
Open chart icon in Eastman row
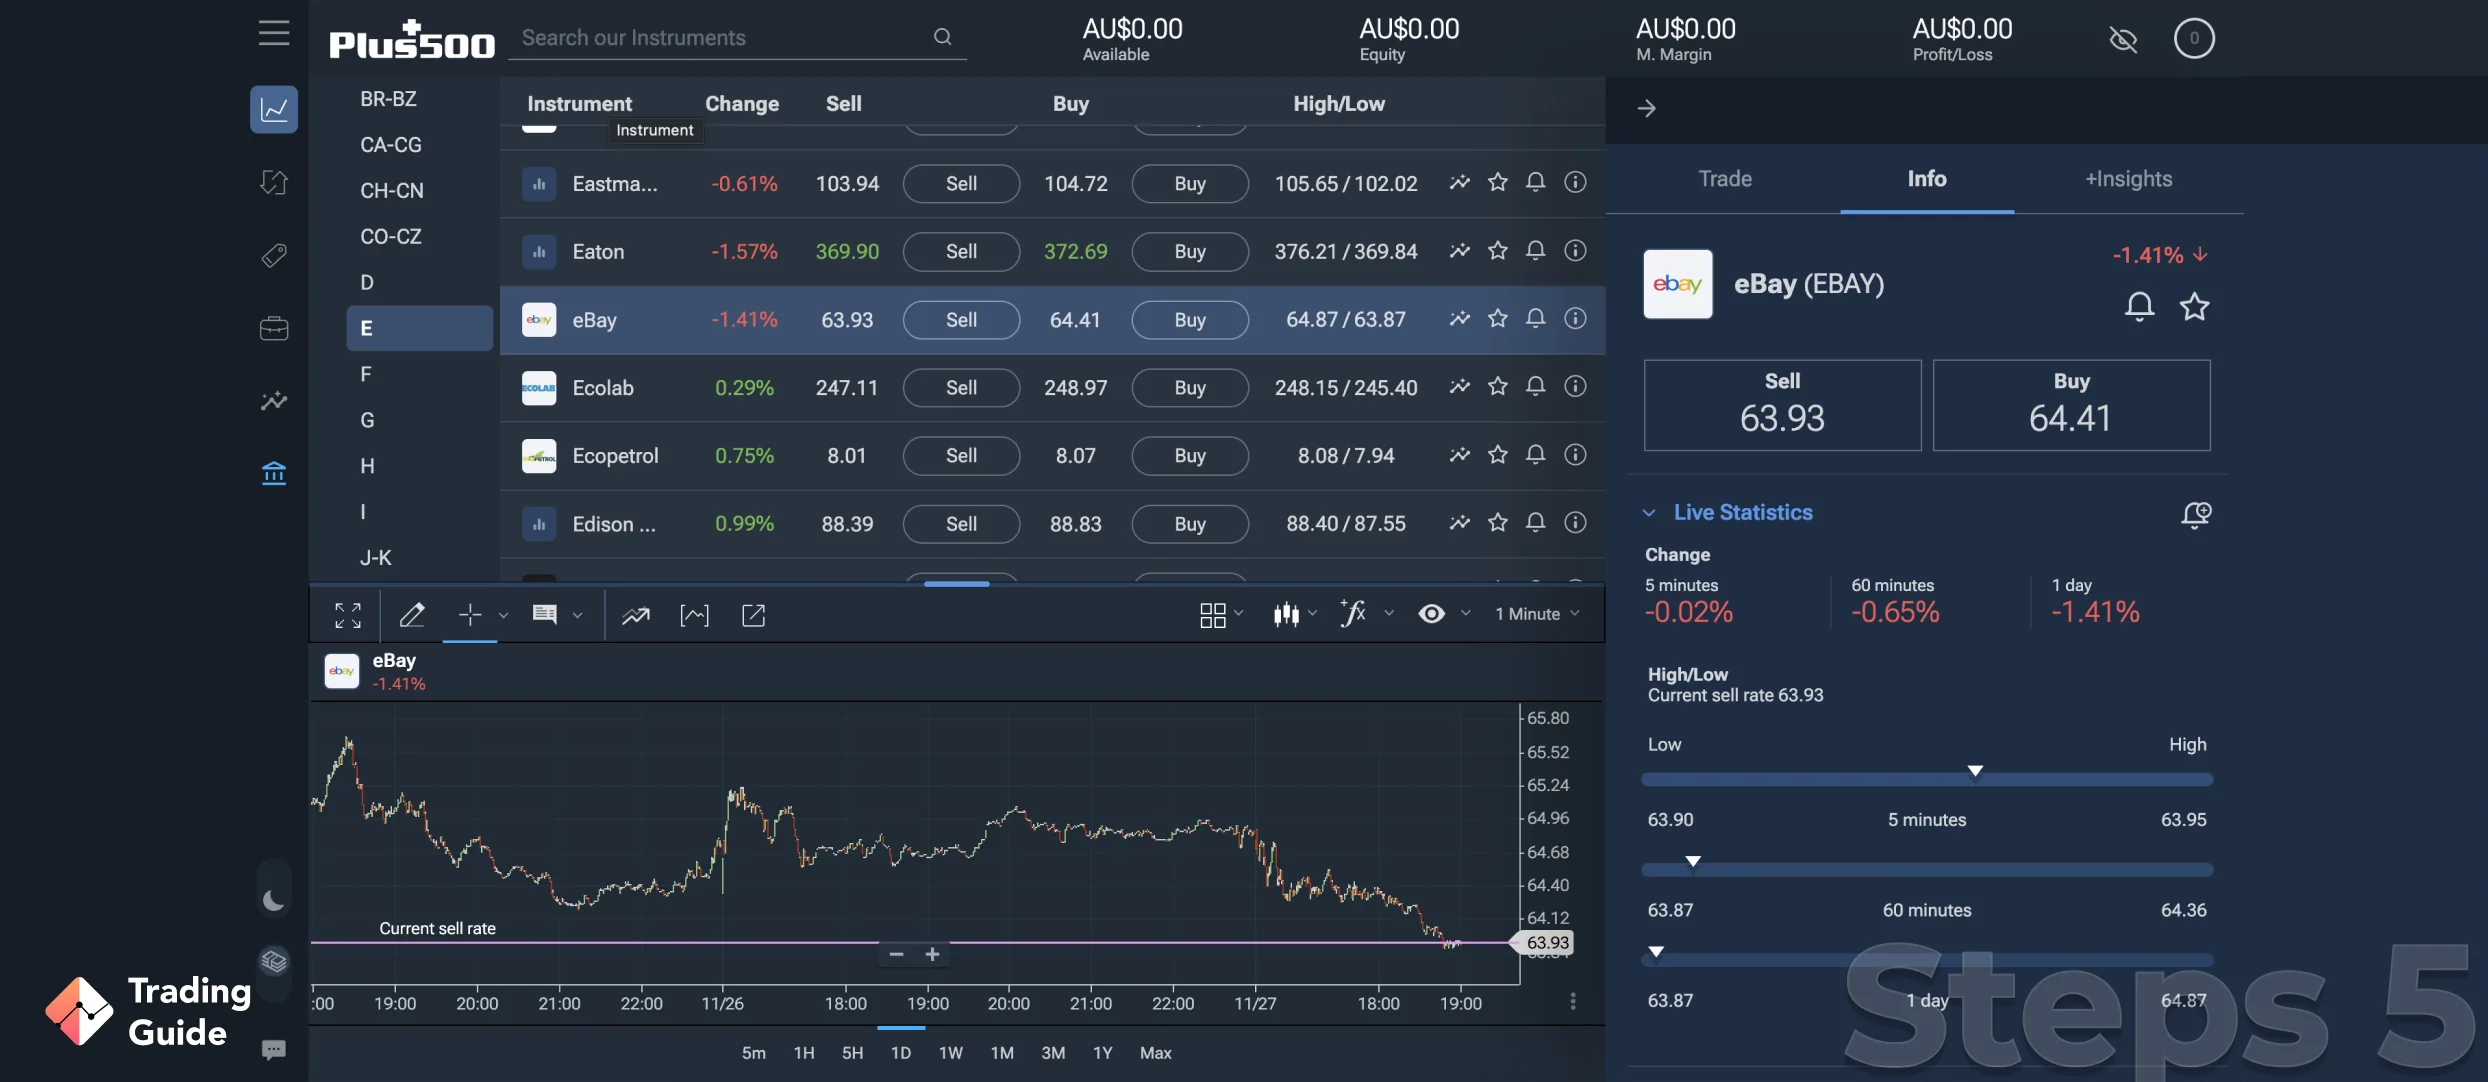tap(1460, 182)
